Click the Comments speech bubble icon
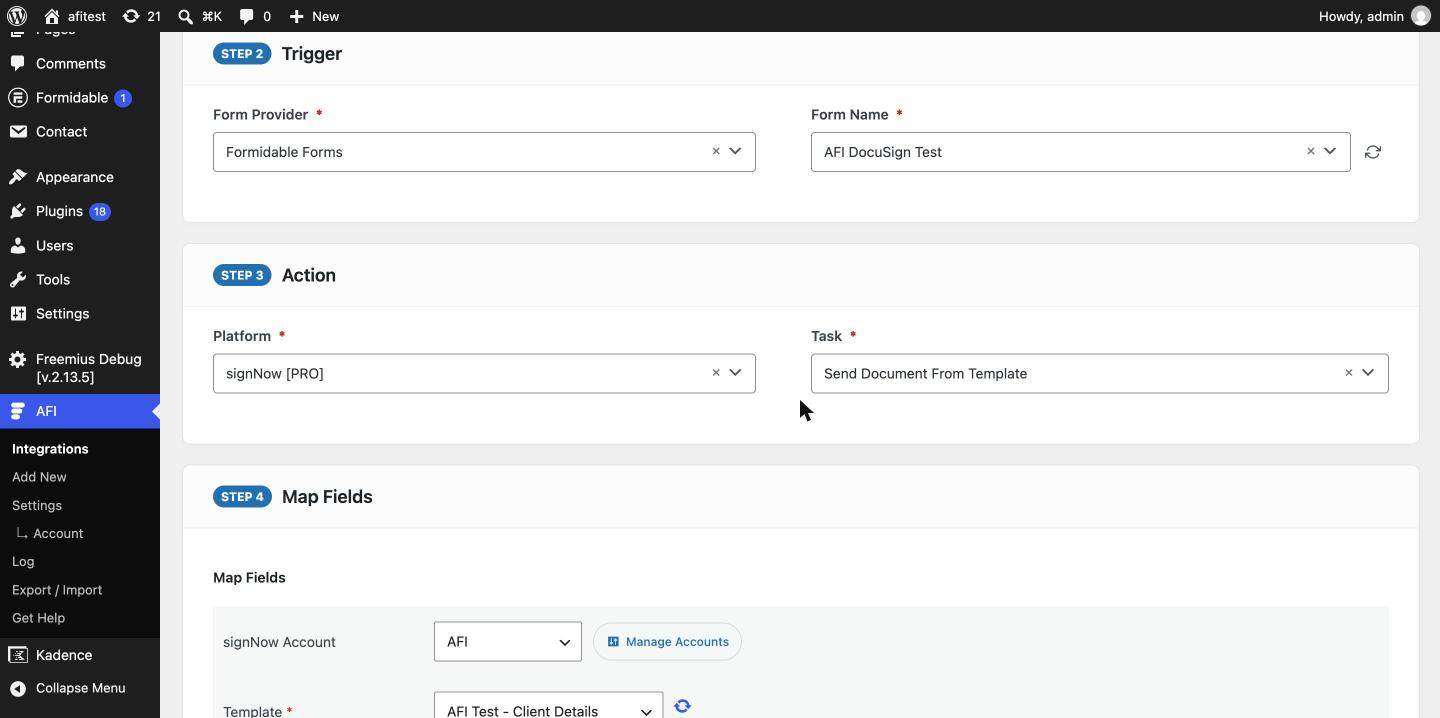Screen dimensions: 1440x718 [x=18, y=63]
